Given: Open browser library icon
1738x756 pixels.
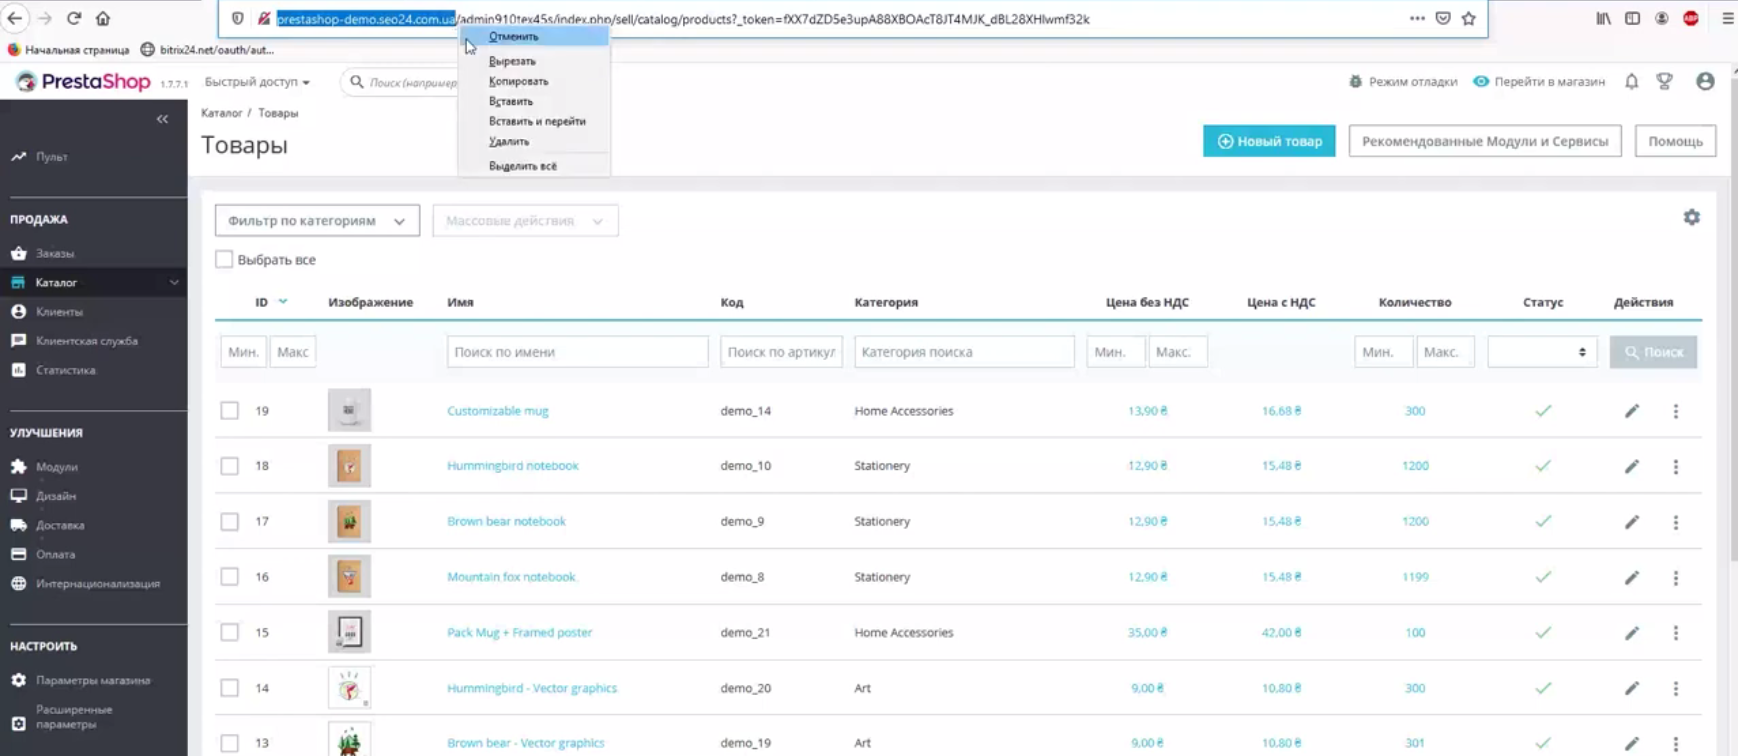Looking at the screenshot, I should [x=1603, y=18].
